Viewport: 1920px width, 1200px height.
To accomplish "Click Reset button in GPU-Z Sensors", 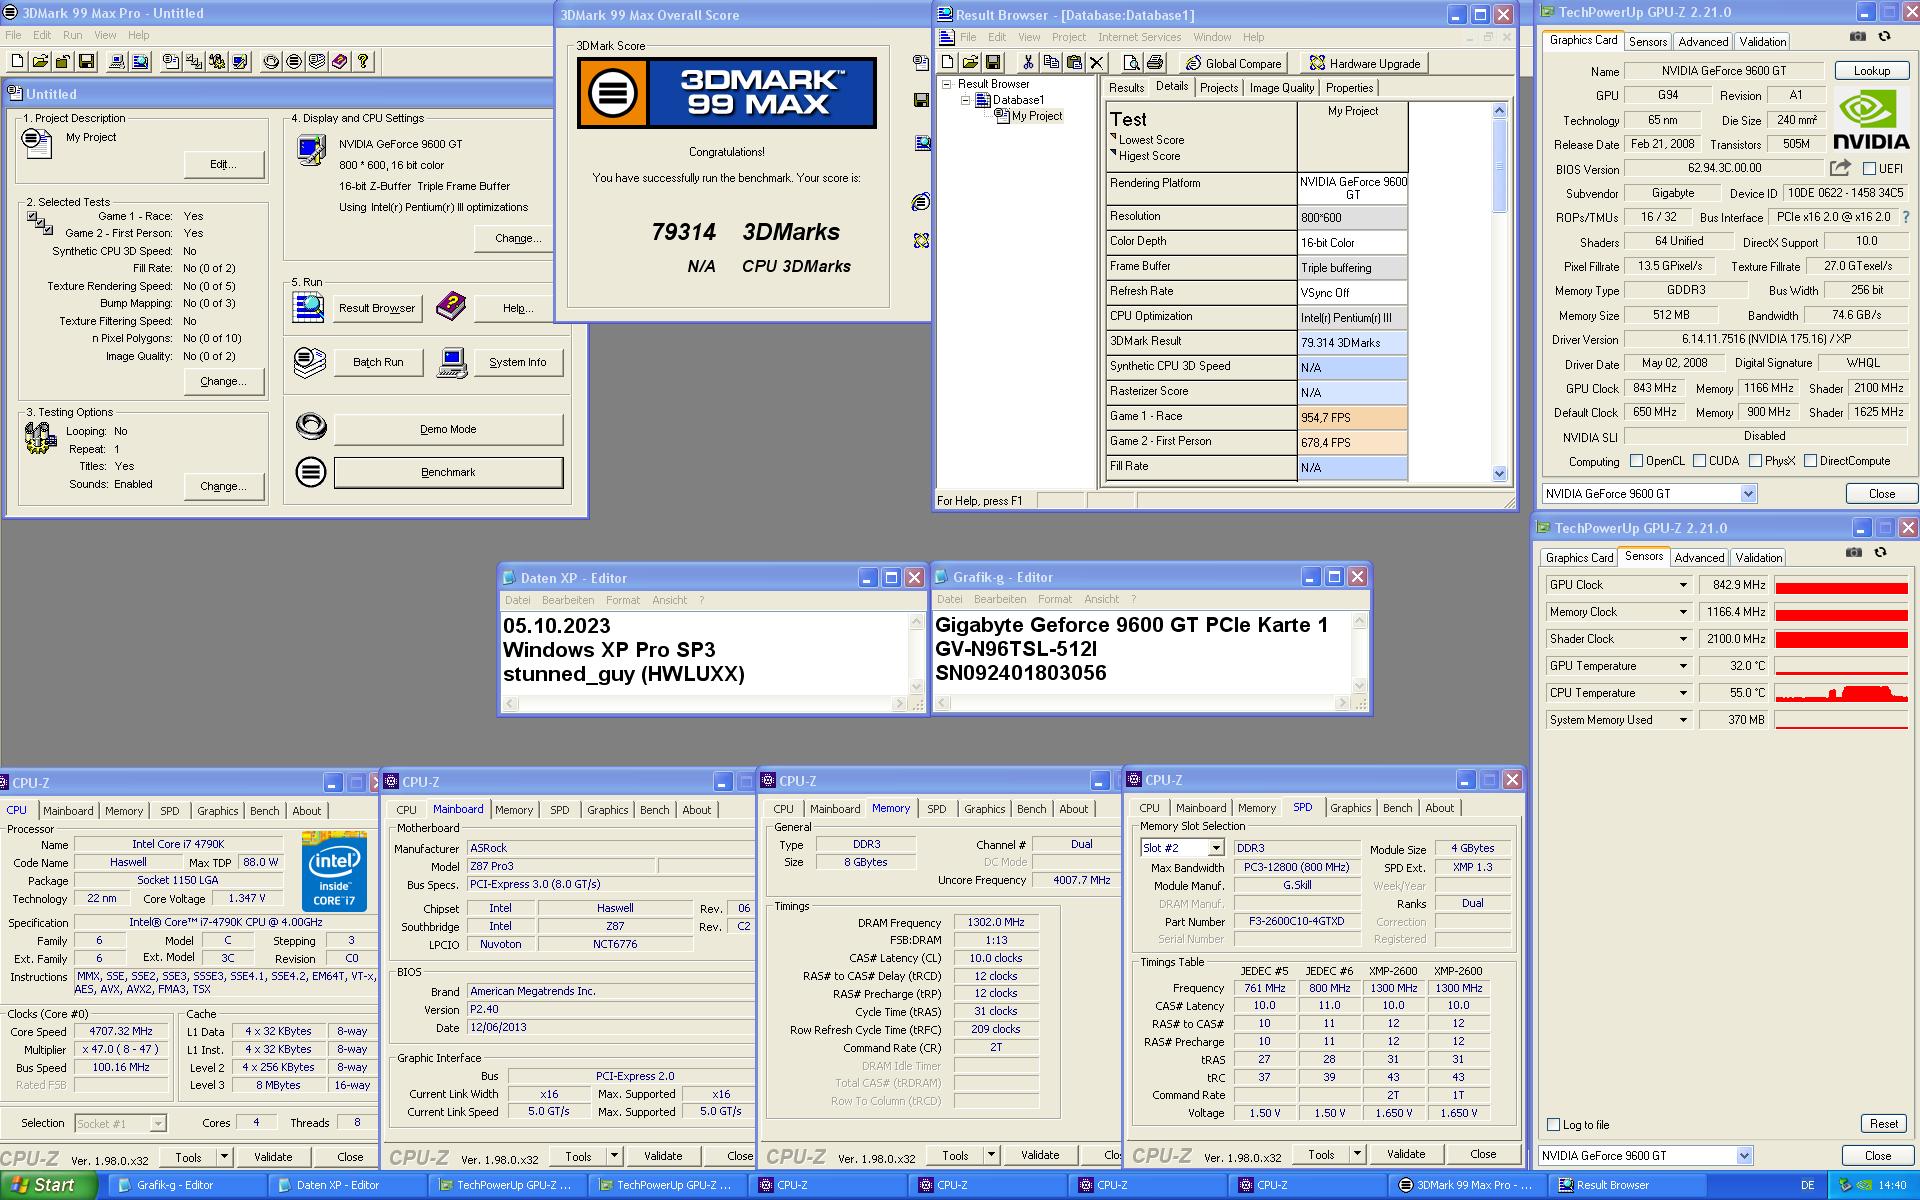I will point(1884,1124).
